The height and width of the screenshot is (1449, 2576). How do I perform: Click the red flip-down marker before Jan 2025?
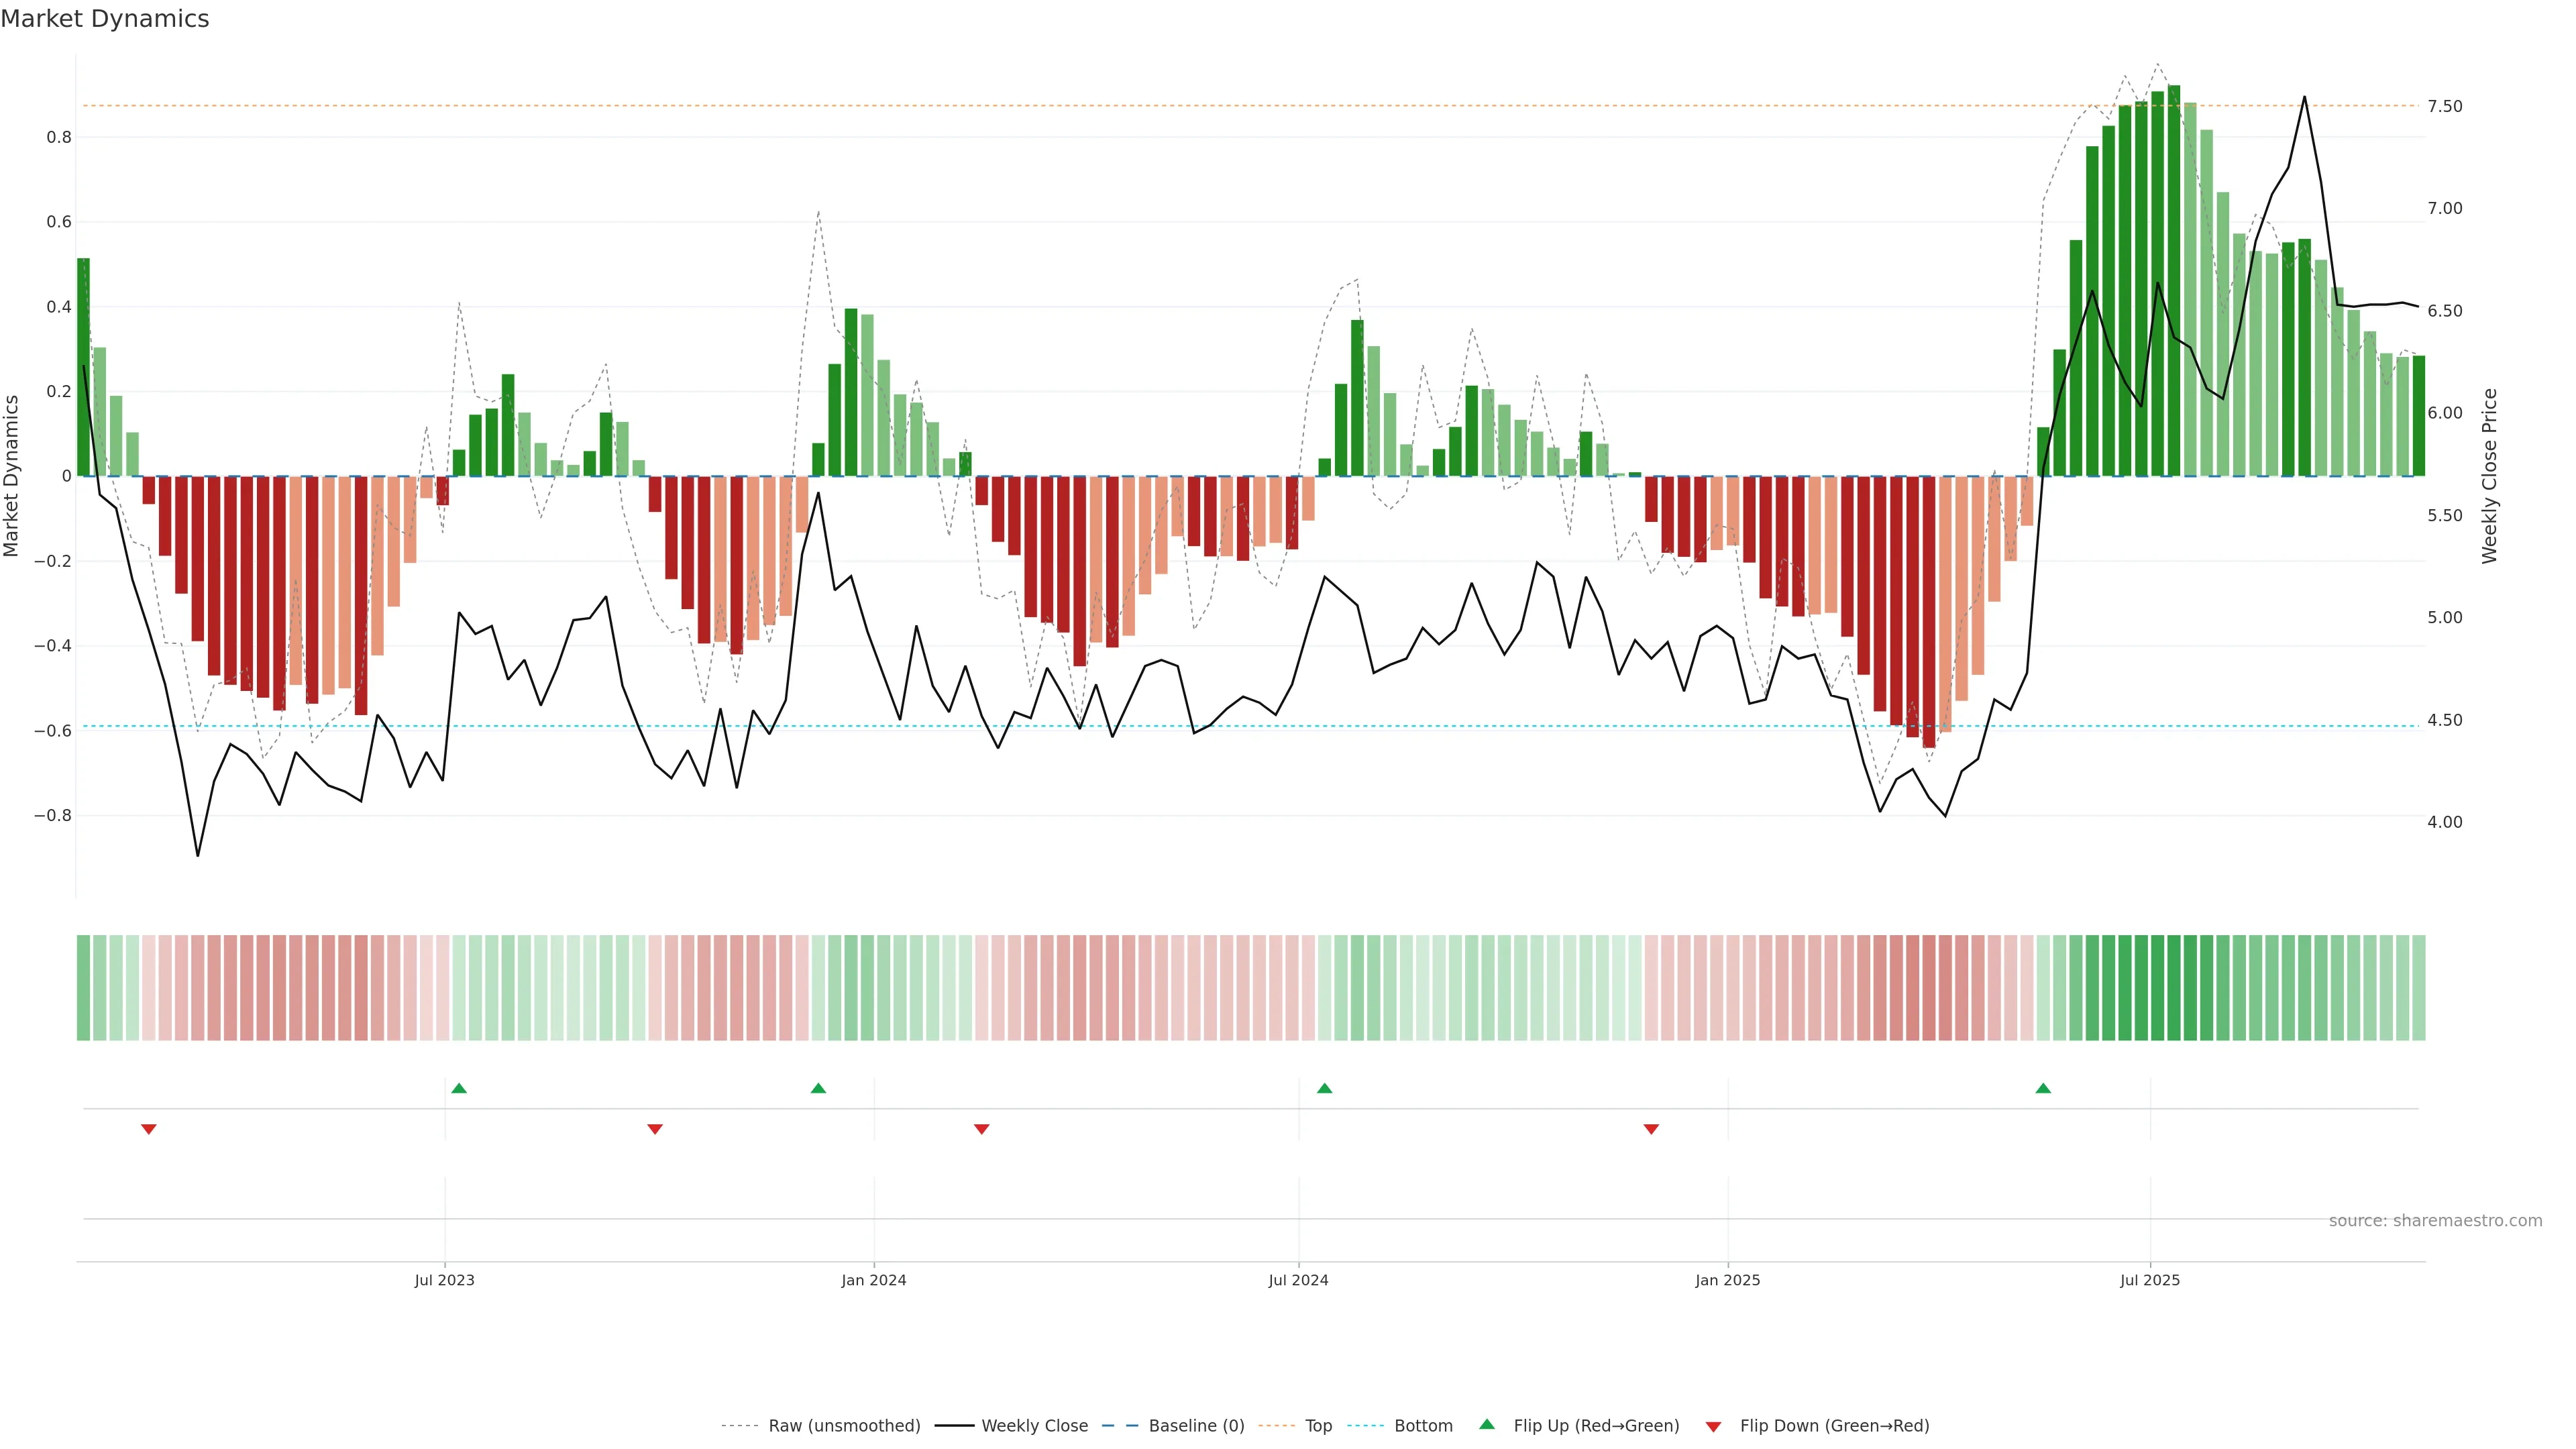(1651, 1129)
